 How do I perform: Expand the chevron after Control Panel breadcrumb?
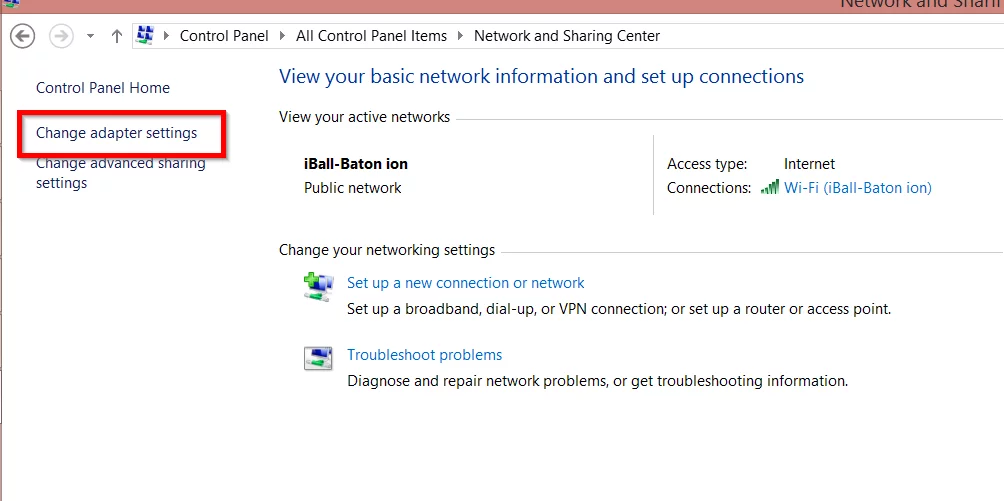(x=282, y=36)
